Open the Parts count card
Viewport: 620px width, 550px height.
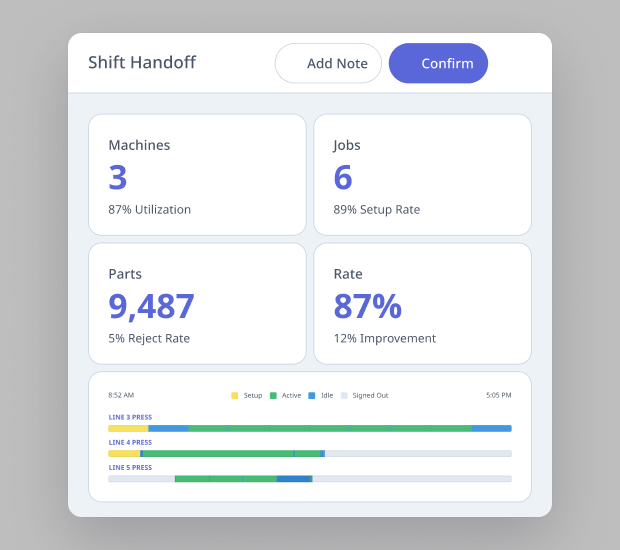[x=197, y=303]
